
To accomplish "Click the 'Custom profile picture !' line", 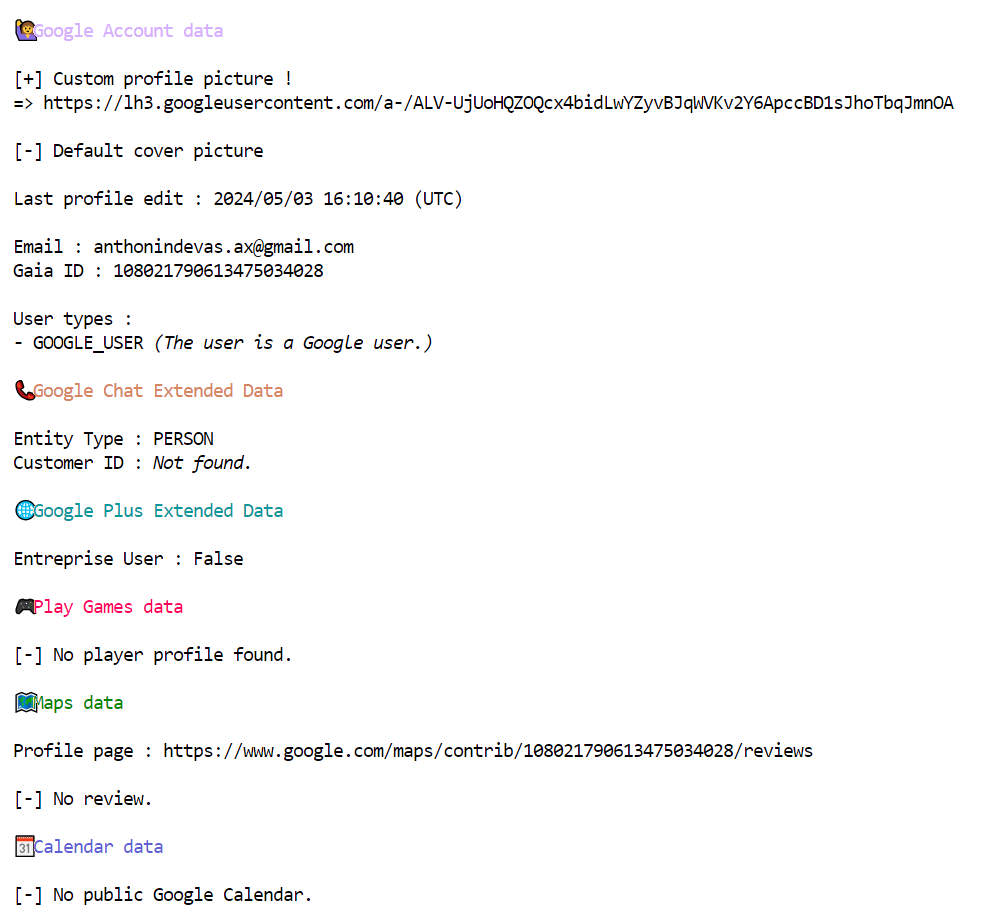I will tap(153, 79).
